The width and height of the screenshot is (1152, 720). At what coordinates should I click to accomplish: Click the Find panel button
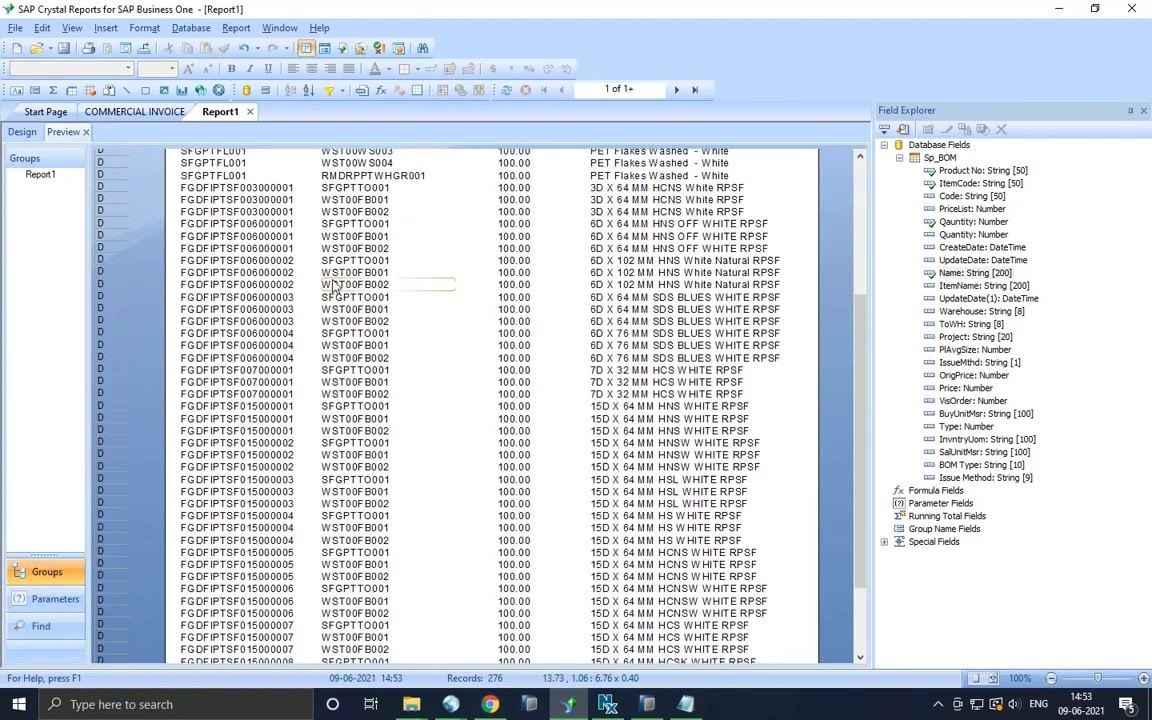pyautogui.click(x=46, y=627)
